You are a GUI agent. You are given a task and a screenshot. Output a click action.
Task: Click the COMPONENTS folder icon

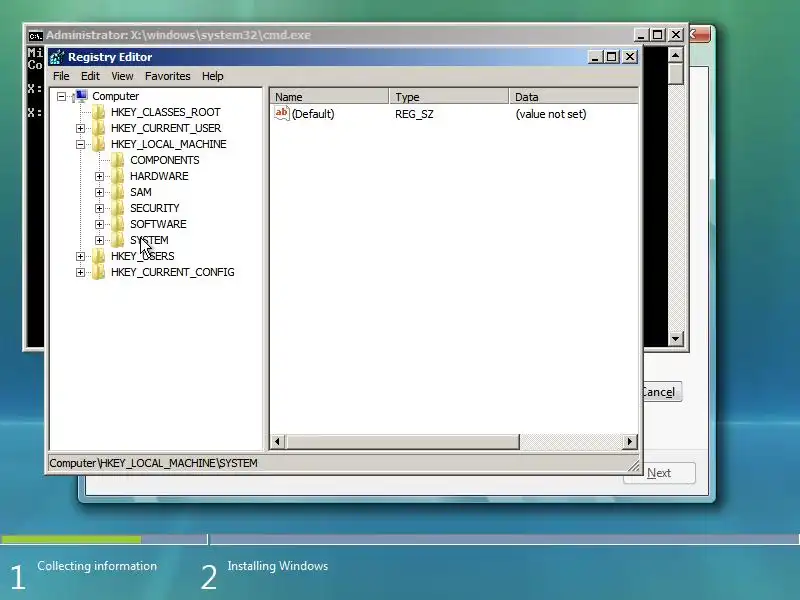coord(117,160)
